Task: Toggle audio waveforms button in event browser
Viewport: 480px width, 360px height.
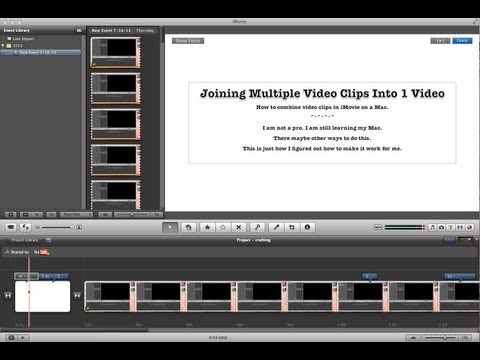Action: [x=105, y=215]
